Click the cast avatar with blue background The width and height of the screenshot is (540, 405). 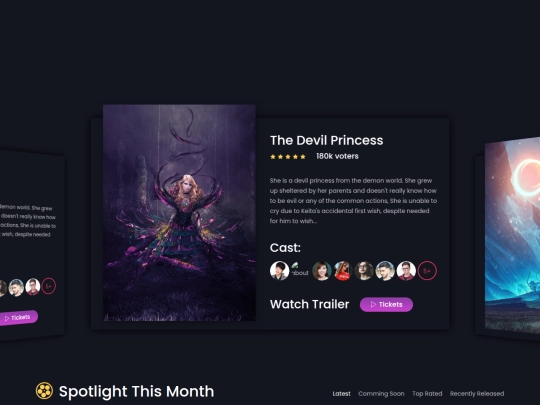385,271
